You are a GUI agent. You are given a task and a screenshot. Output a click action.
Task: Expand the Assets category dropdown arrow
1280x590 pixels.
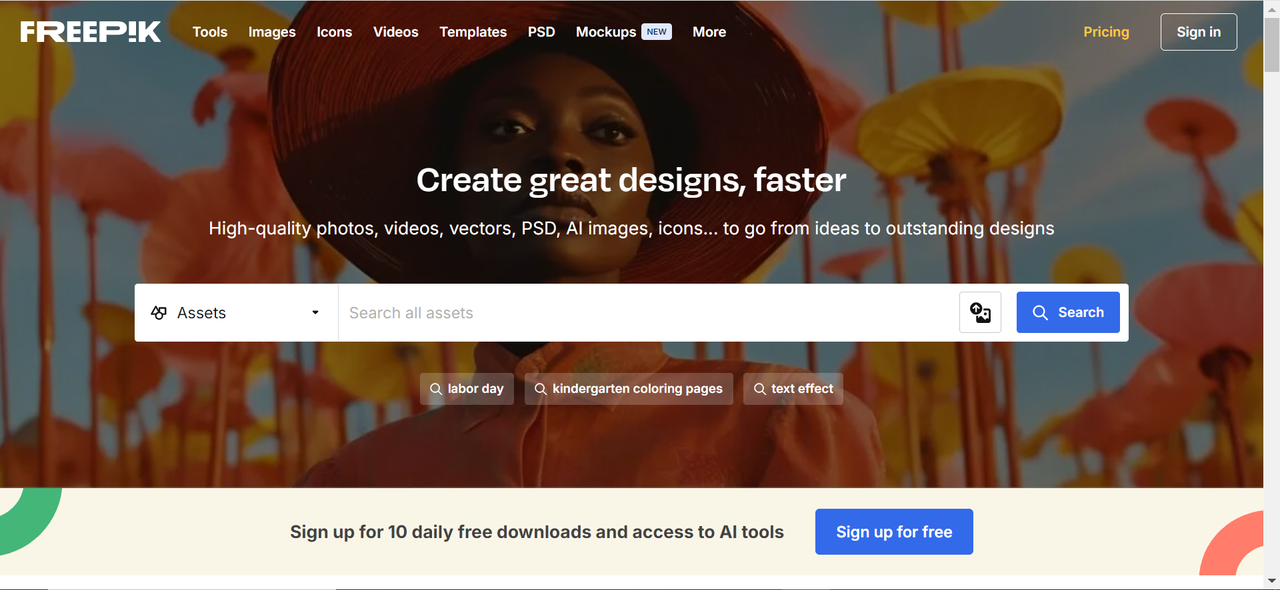[315, 313]
